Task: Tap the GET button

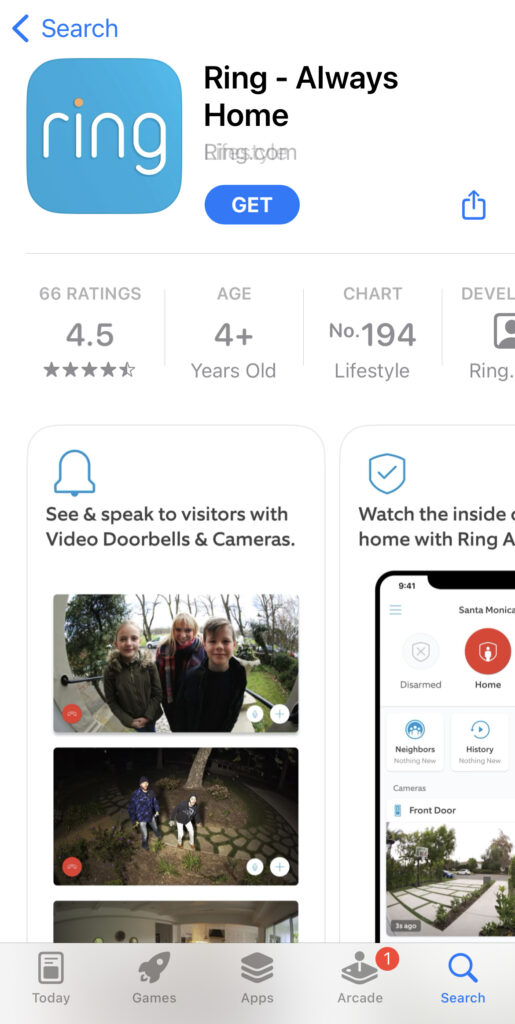Action: click(x=252, y=205)
